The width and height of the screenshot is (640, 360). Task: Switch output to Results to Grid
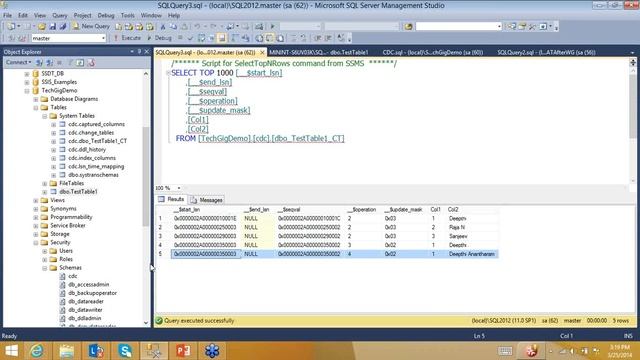click(270, 38)
